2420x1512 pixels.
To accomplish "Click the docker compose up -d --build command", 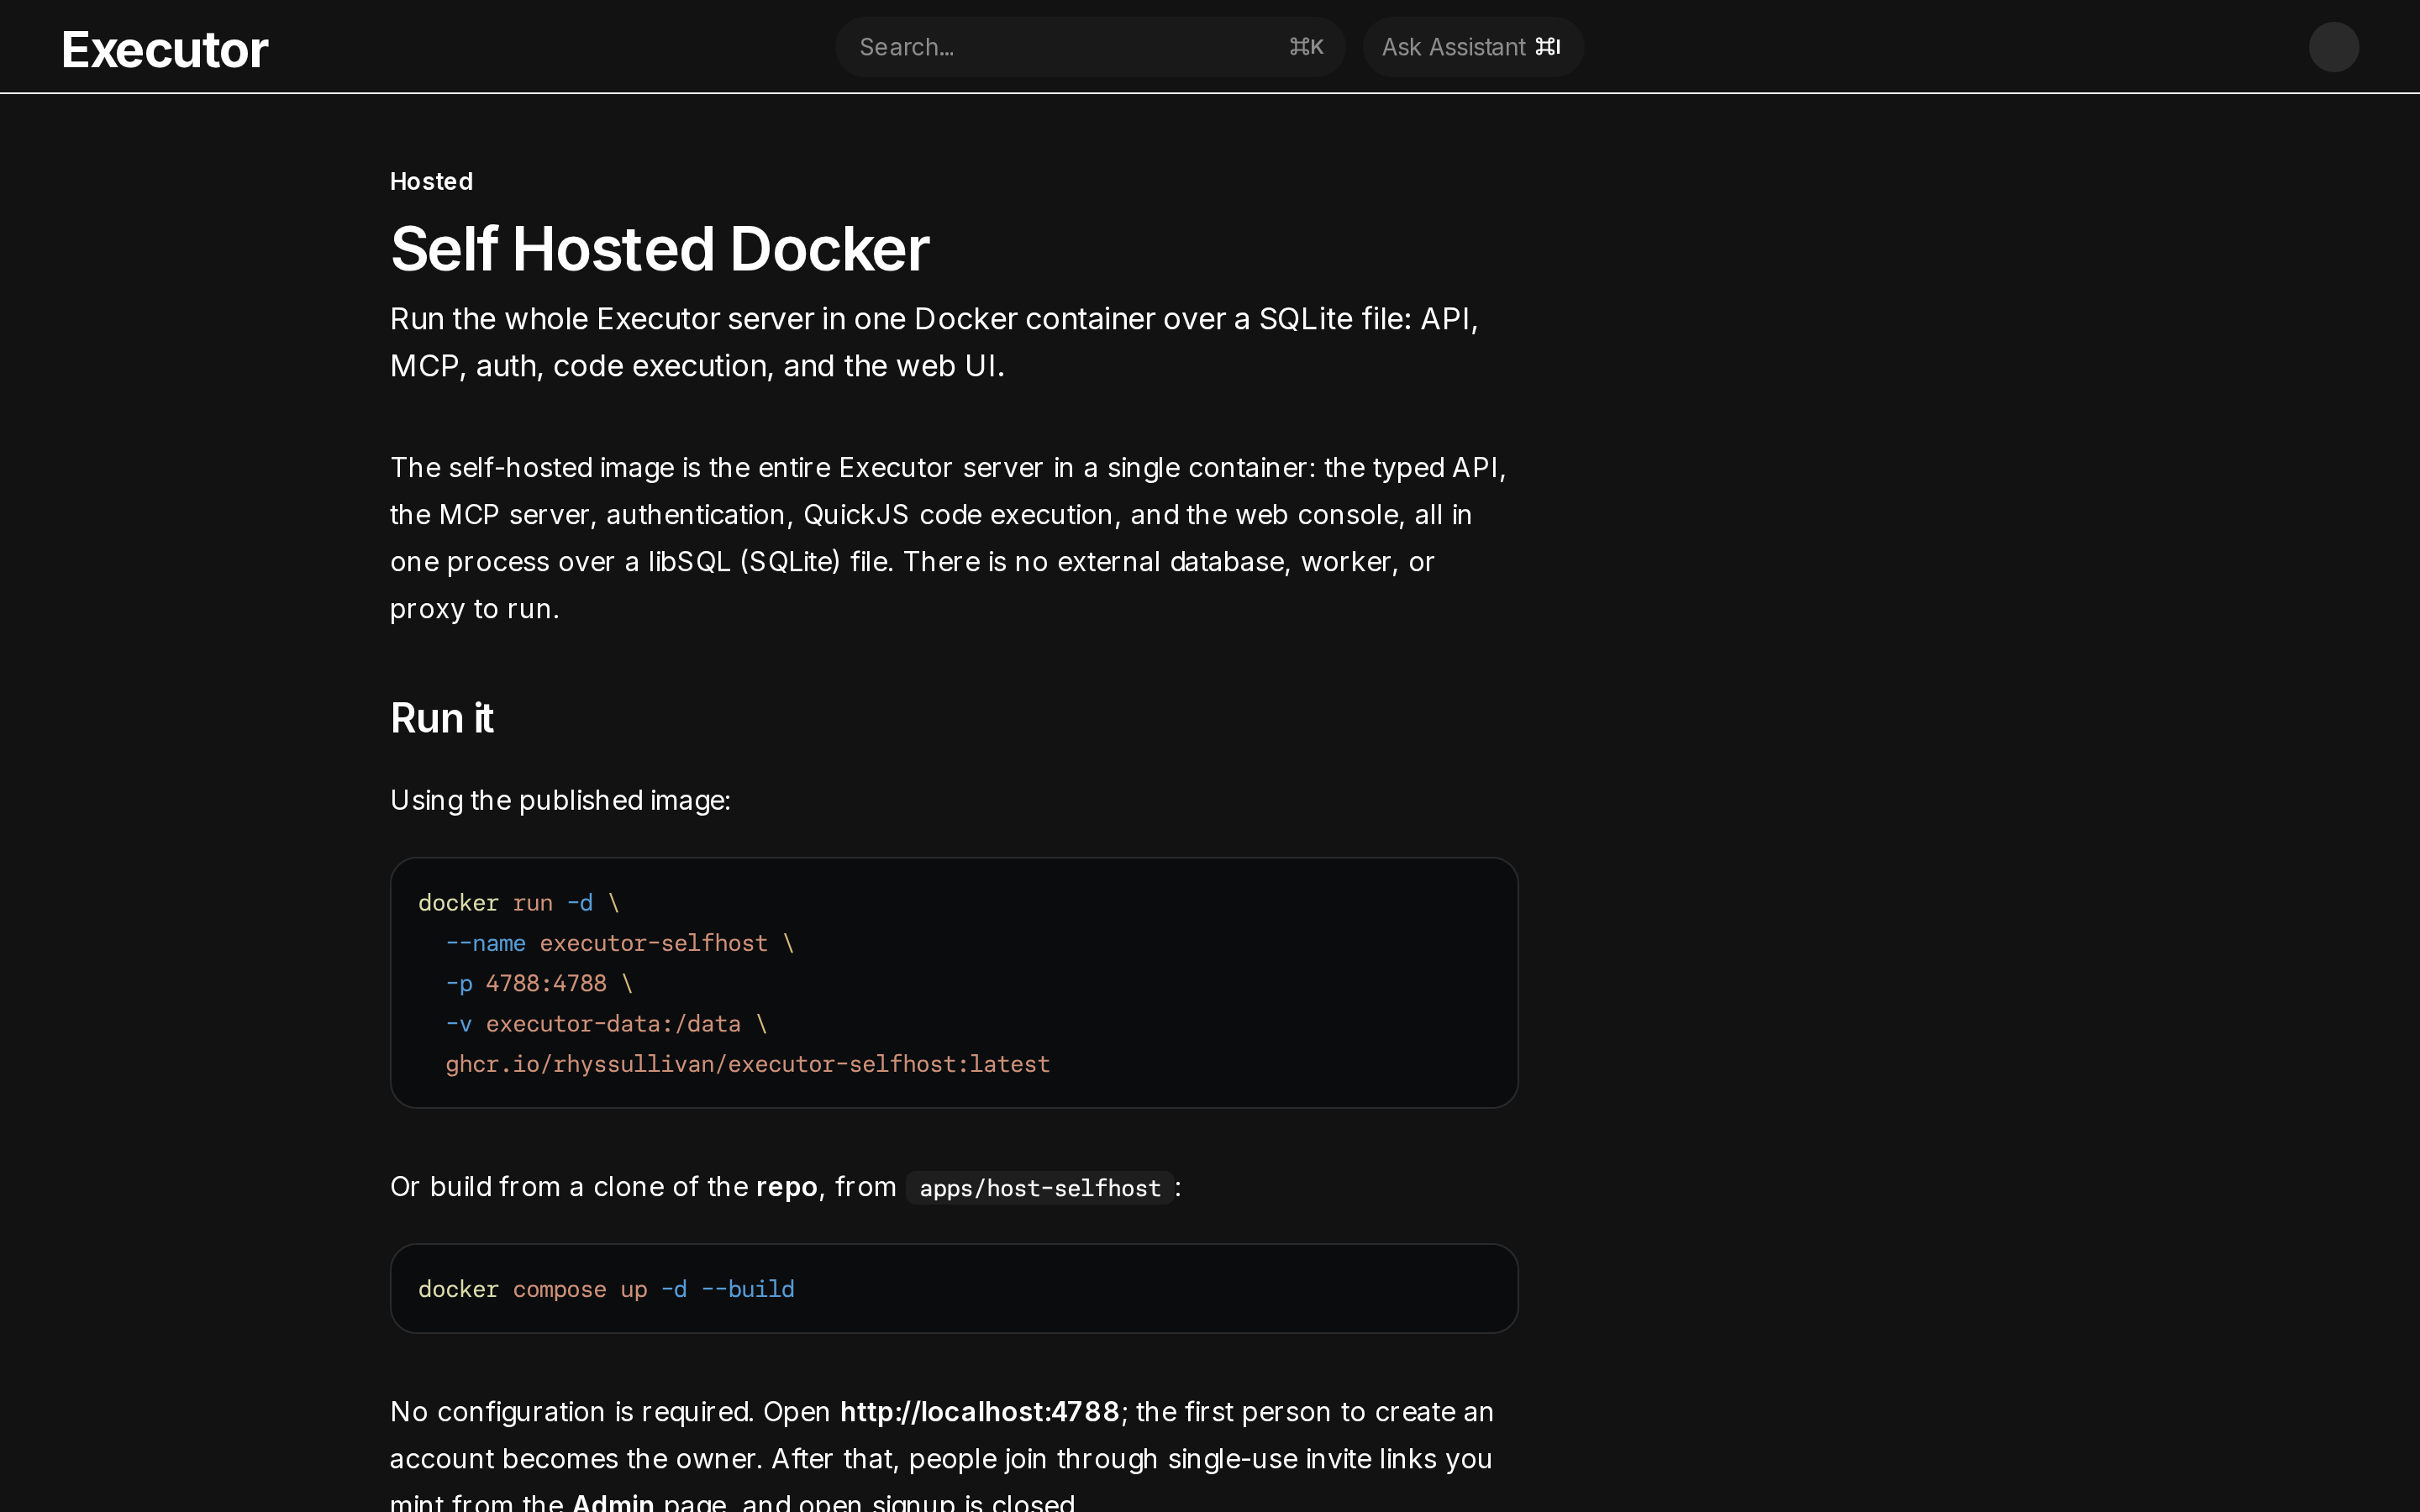I will (606, 1289).
